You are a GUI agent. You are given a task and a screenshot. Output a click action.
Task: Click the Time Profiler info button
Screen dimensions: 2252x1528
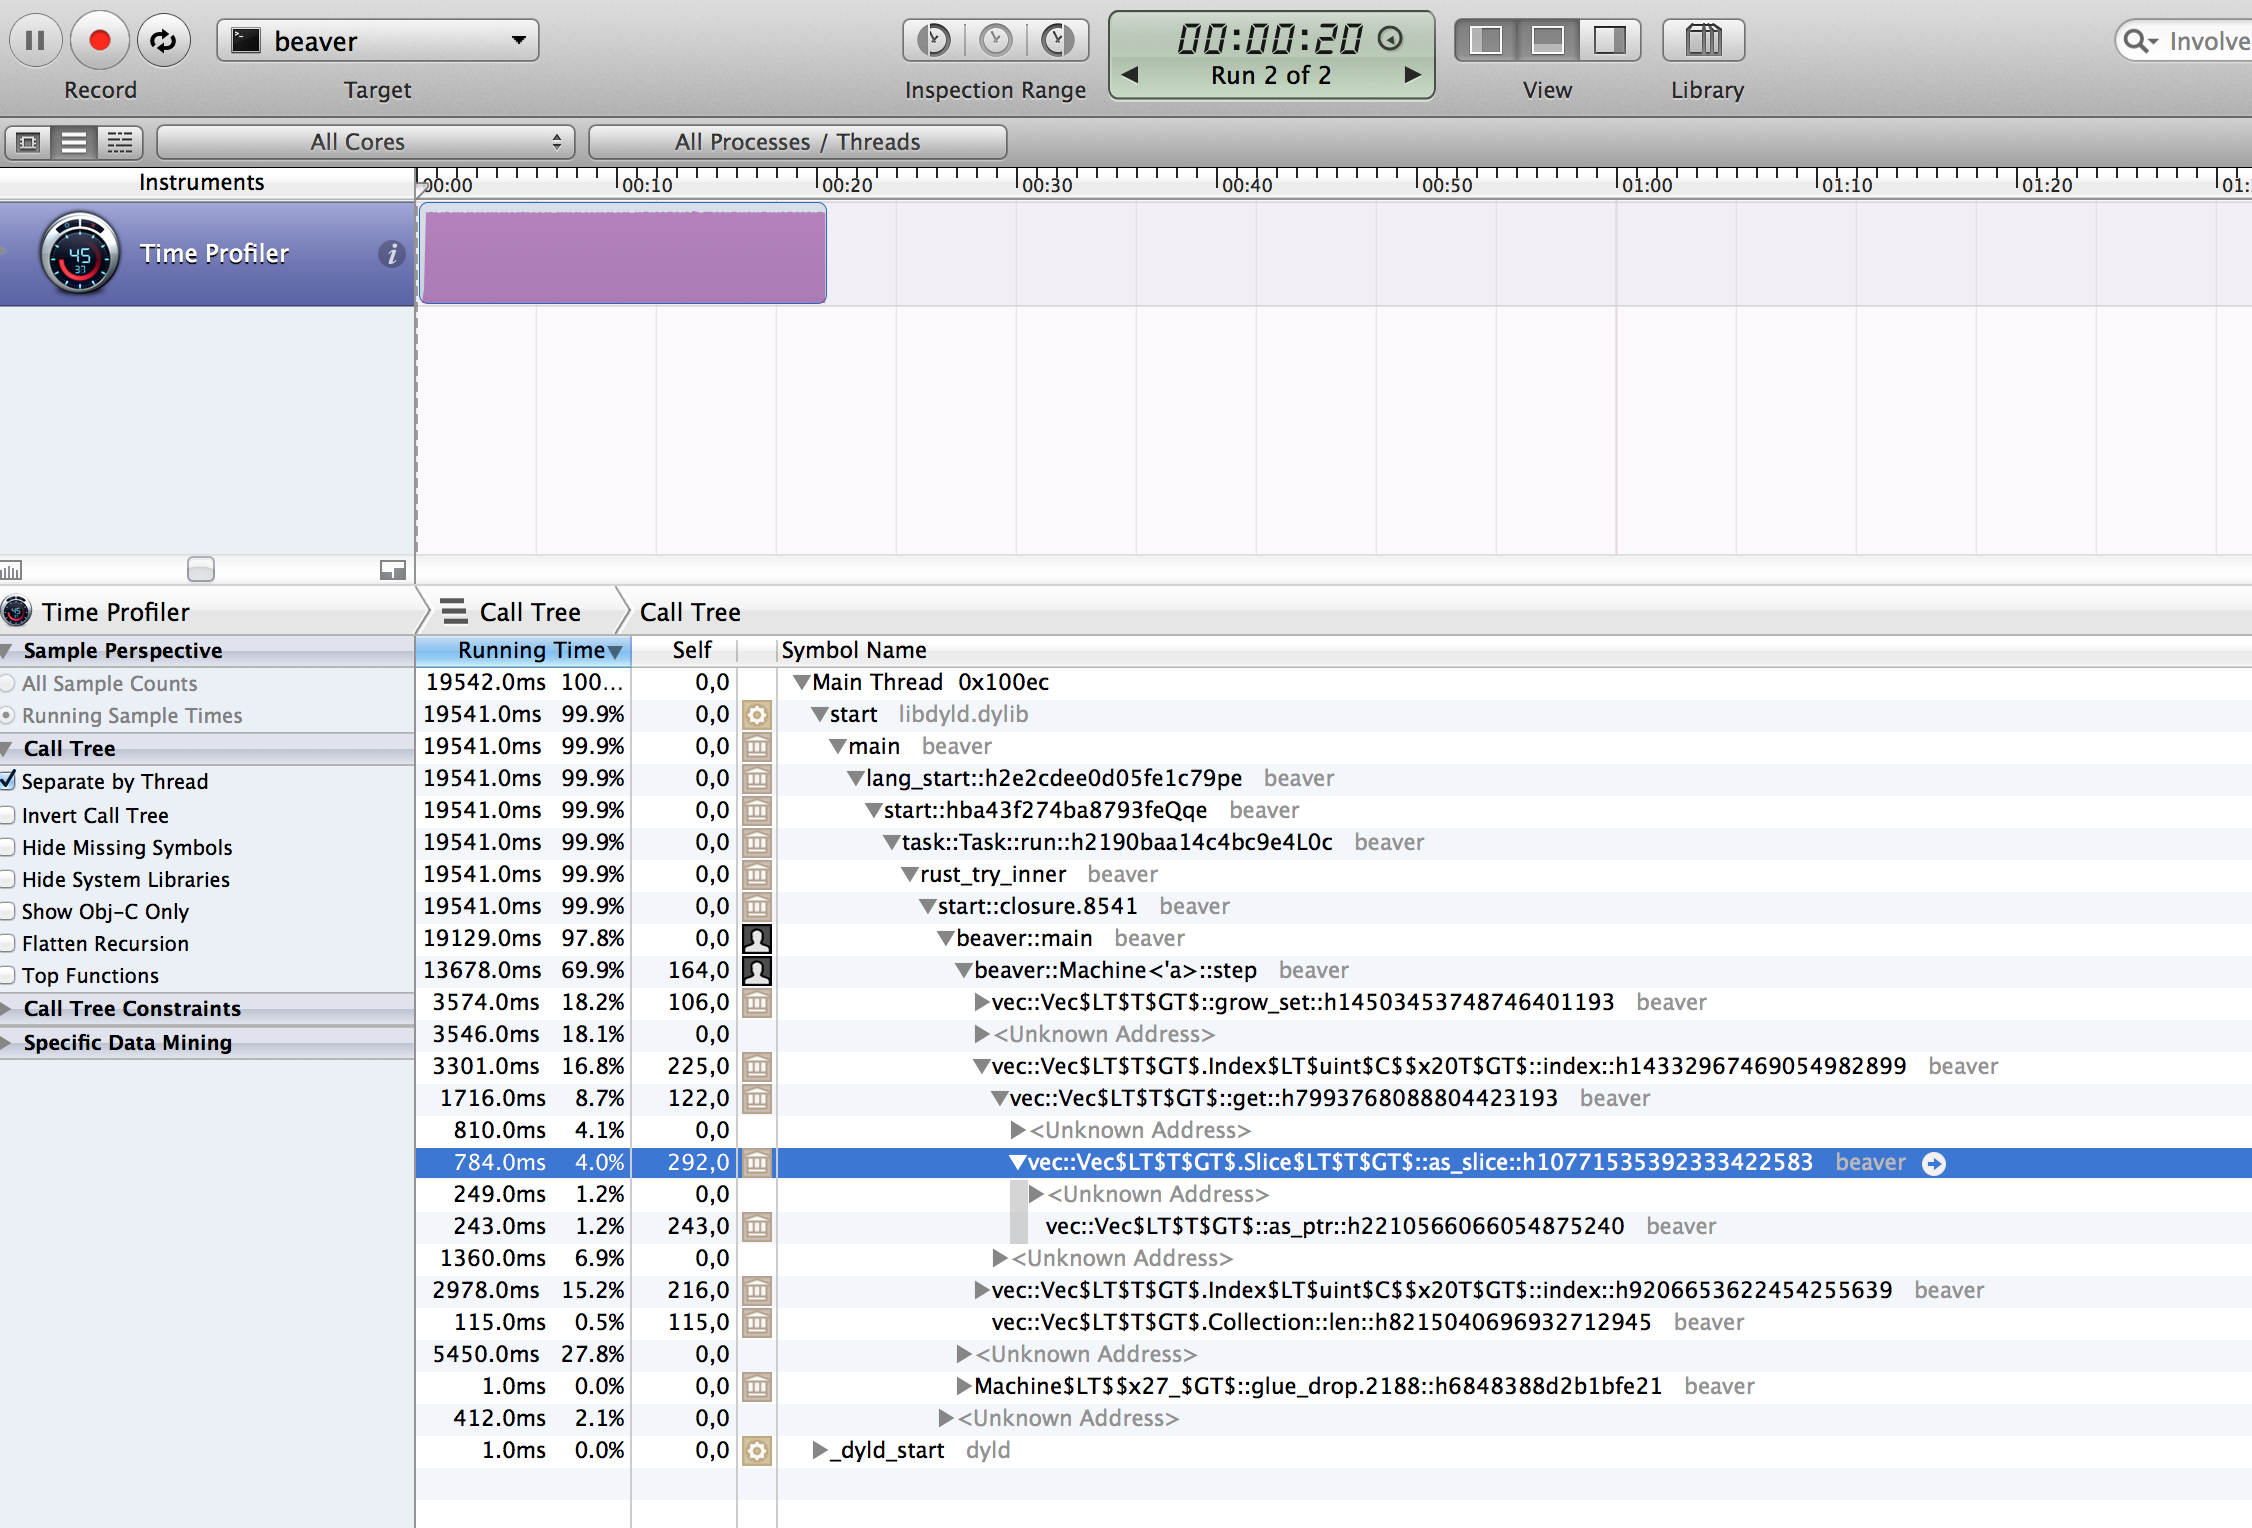click(x=391, y=254)
